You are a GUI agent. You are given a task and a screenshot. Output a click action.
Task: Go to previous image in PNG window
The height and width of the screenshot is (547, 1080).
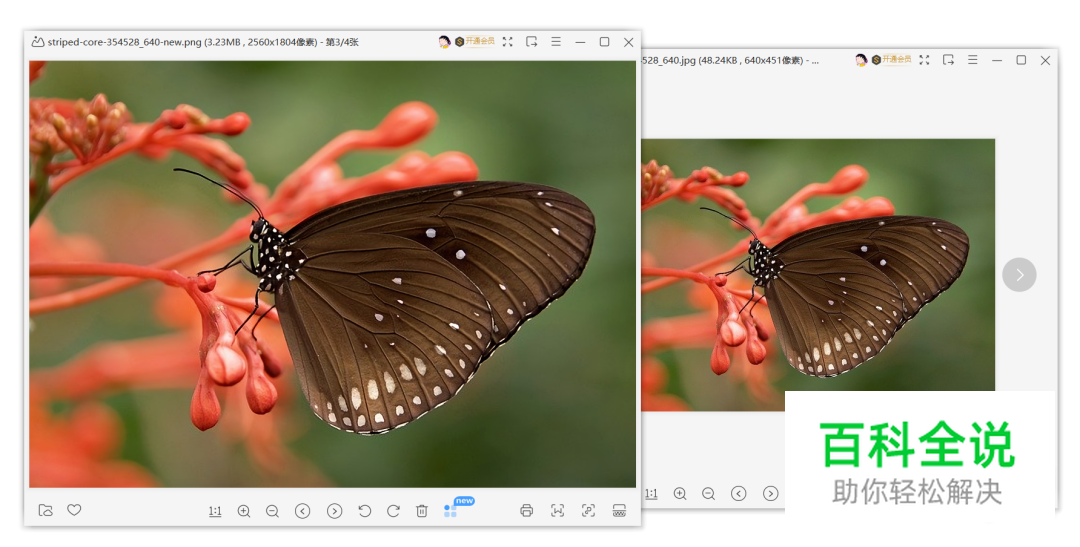[x=302, y=511]
